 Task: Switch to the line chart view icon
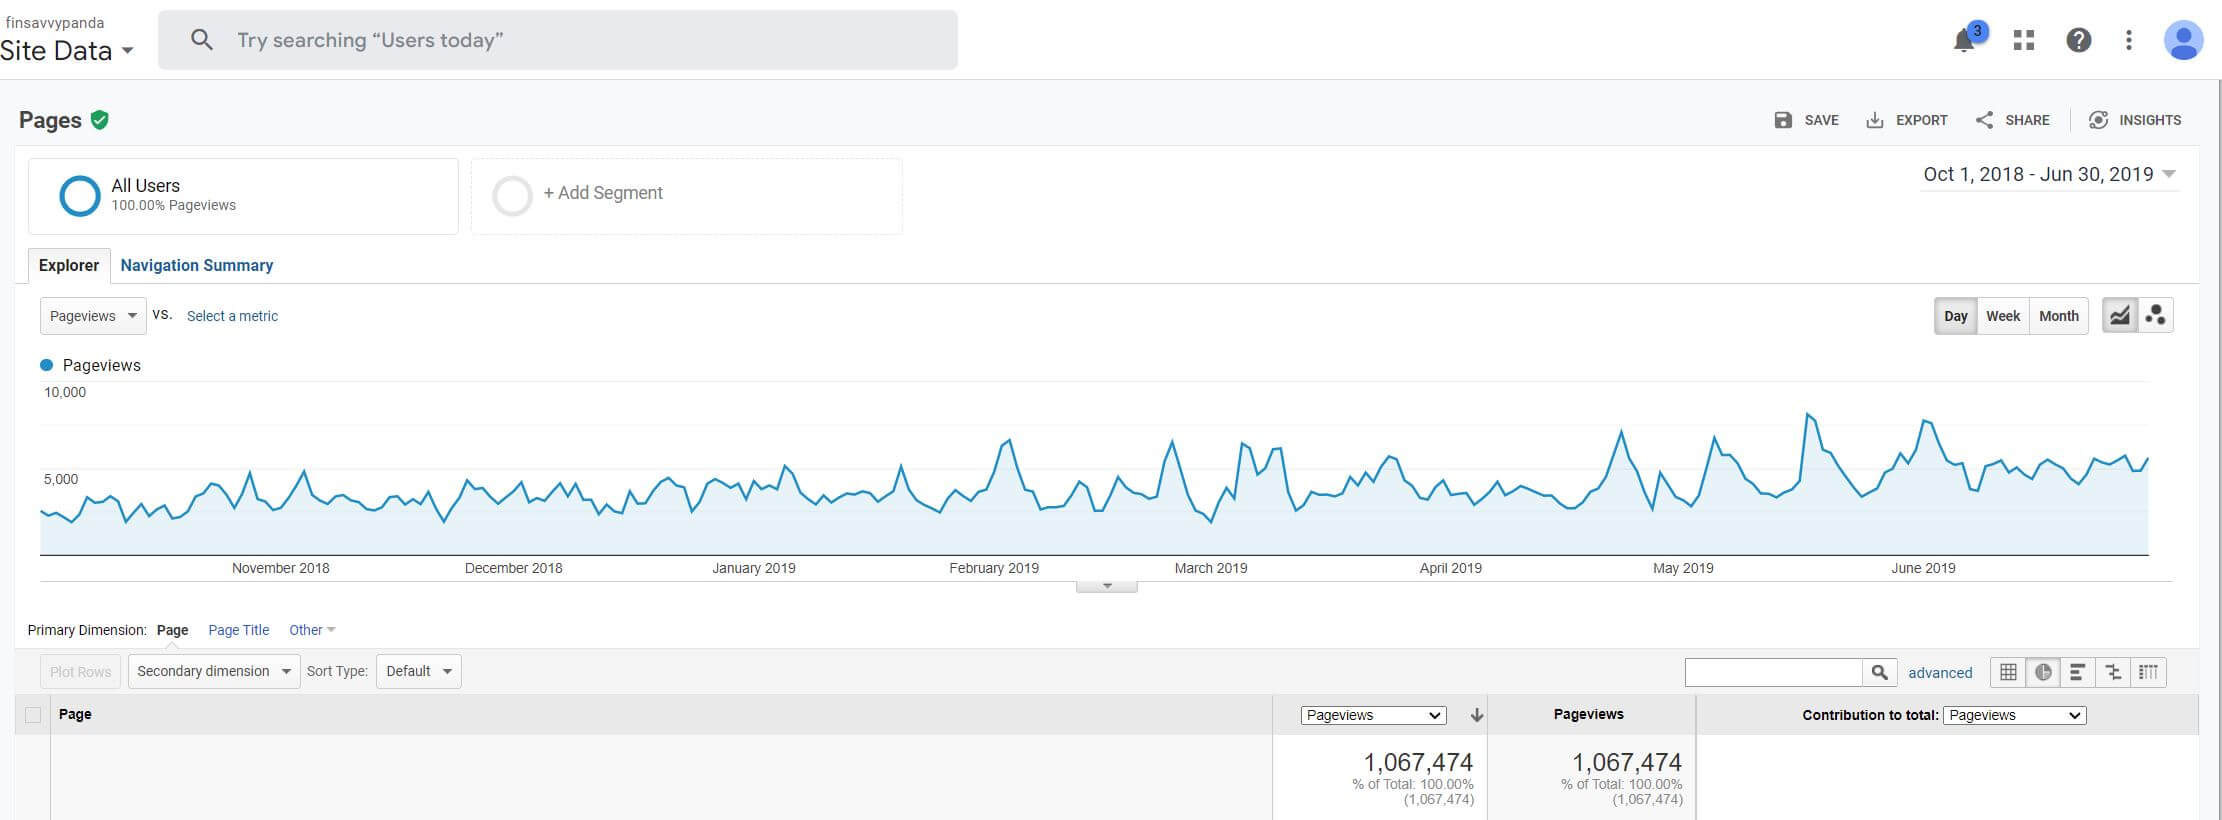pos(2119,316)
